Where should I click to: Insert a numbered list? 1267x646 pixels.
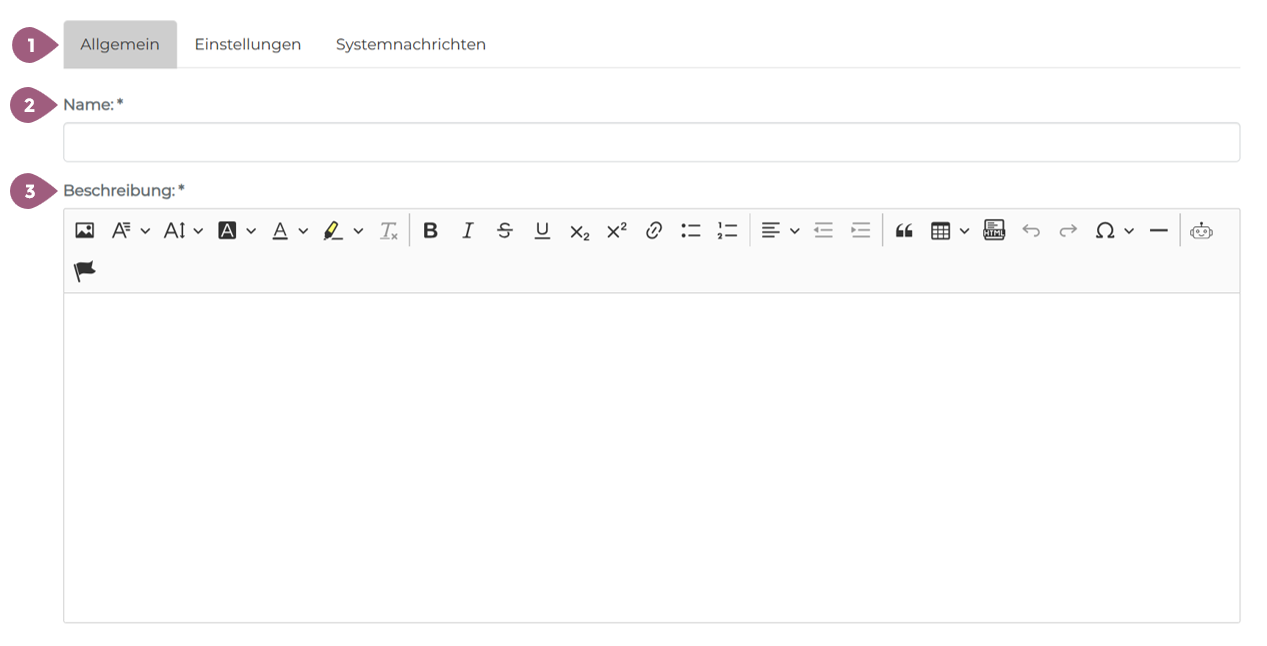click(727, 231)
